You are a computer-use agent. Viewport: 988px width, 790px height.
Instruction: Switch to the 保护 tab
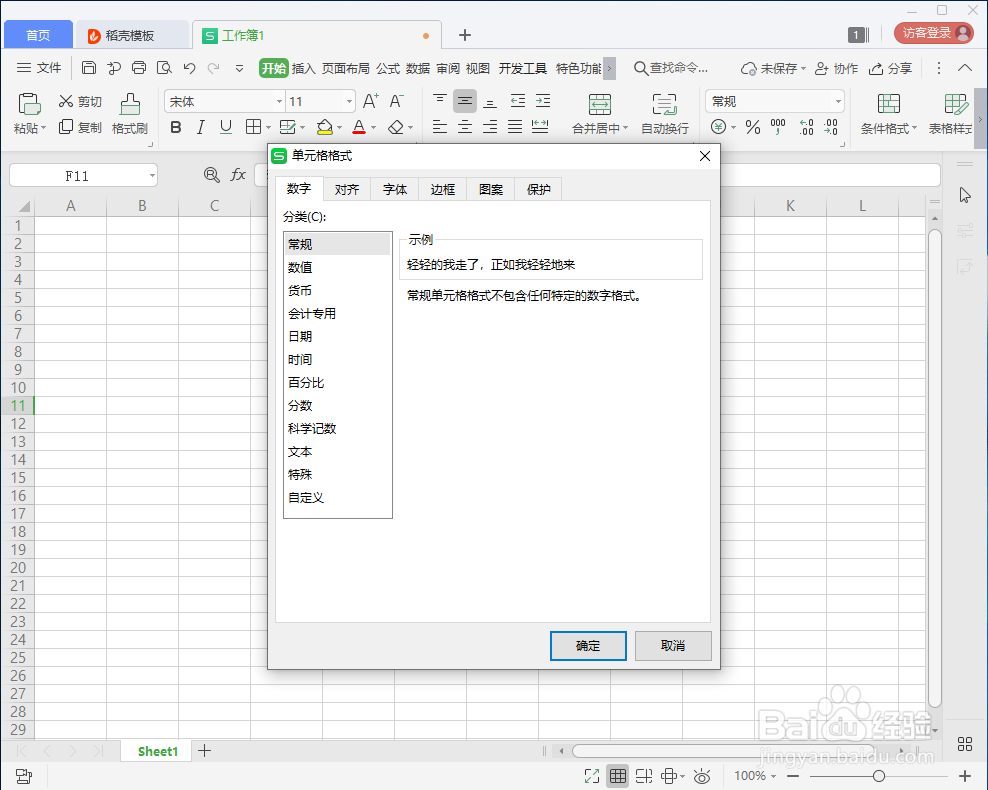tap(538, 189)
